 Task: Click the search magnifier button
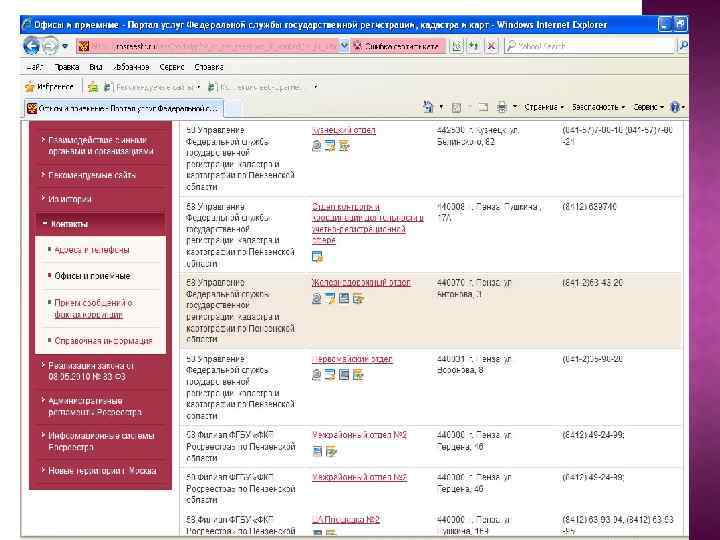(683, 46)
